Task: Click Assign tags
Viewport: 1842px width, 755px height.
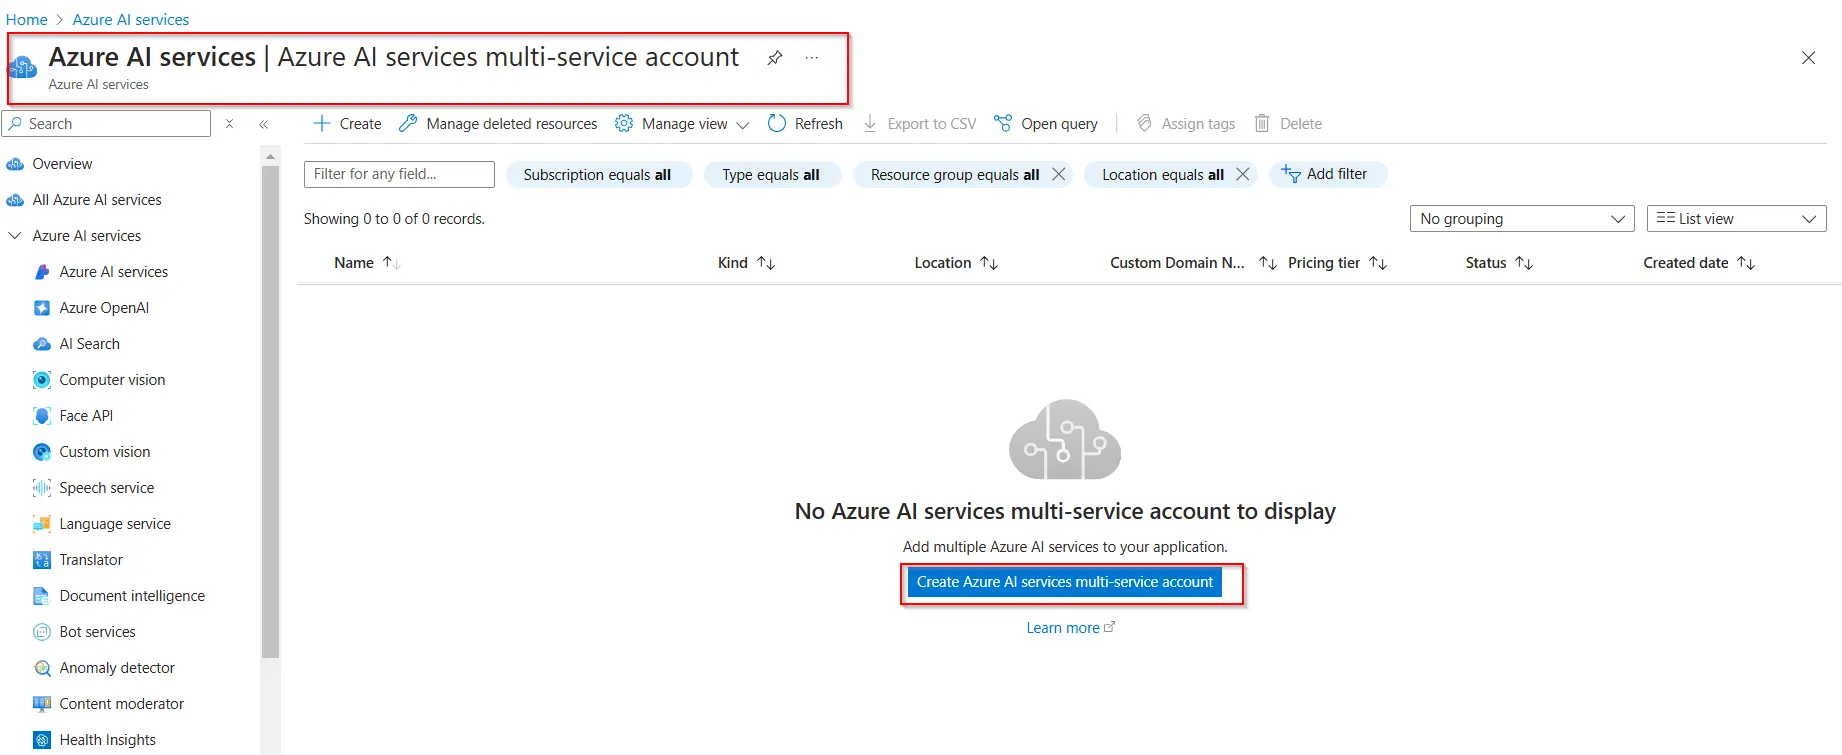Action: pos(1186,124)
